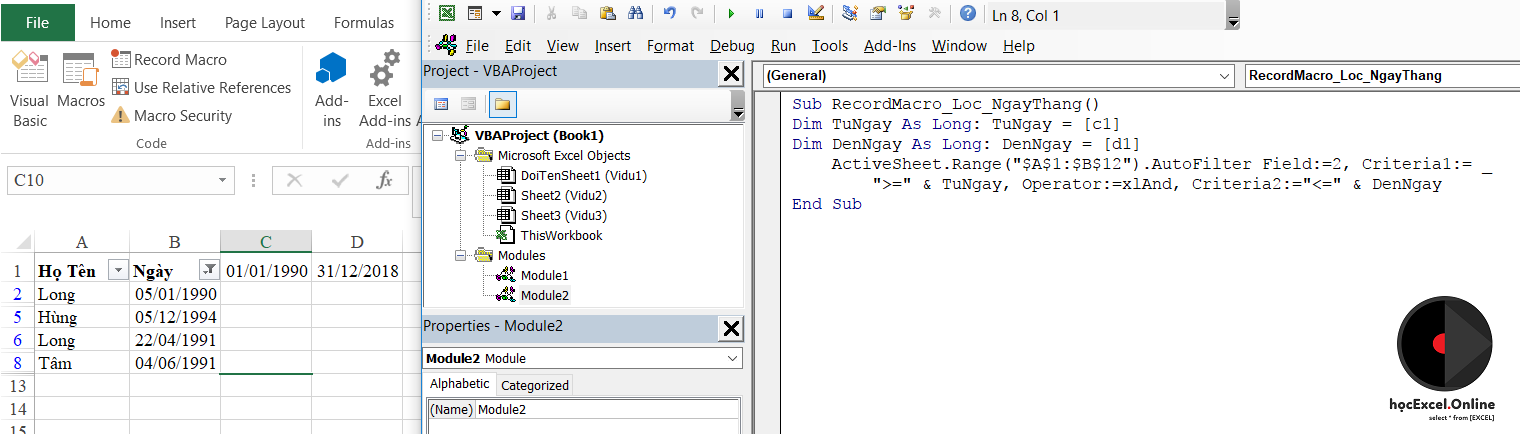Toggle Design Mode icon
The height and width of the screenshot is (434, 1520).
(815, 13)
